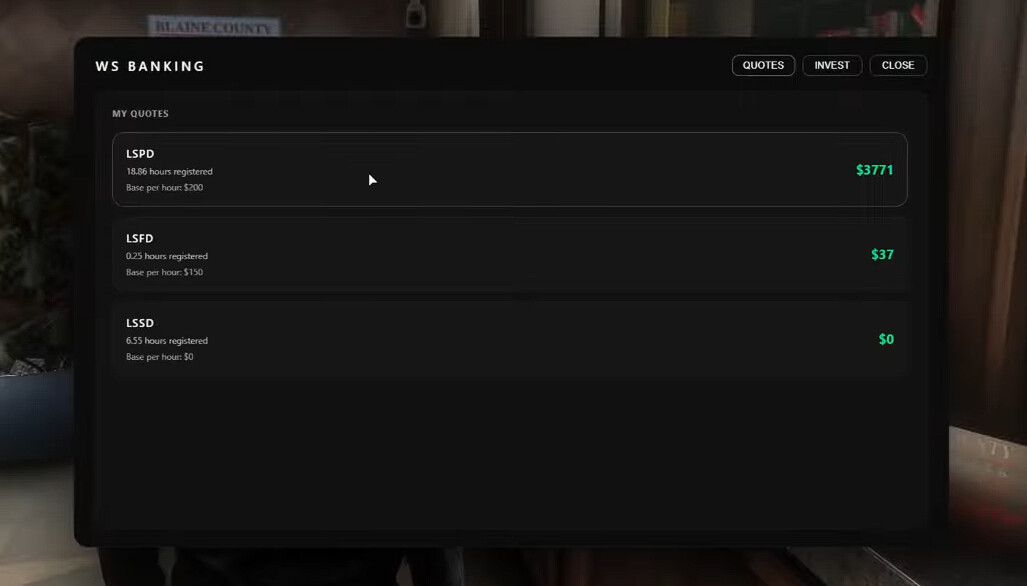Select the LSFD quote card
Image resolution: width=1027 pixels, height=586 pixels.
[x=510, y=254]
